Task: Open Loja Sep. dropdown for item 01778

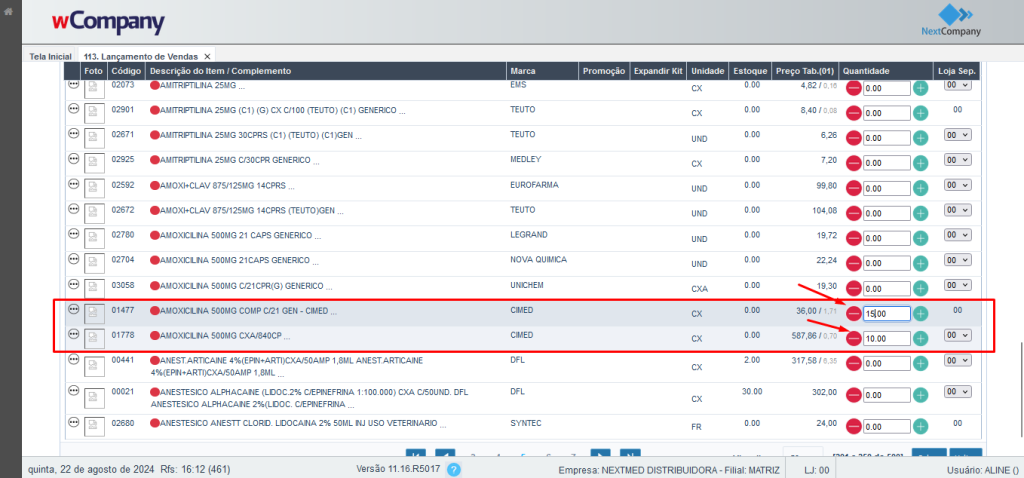Action: (958, 334)
